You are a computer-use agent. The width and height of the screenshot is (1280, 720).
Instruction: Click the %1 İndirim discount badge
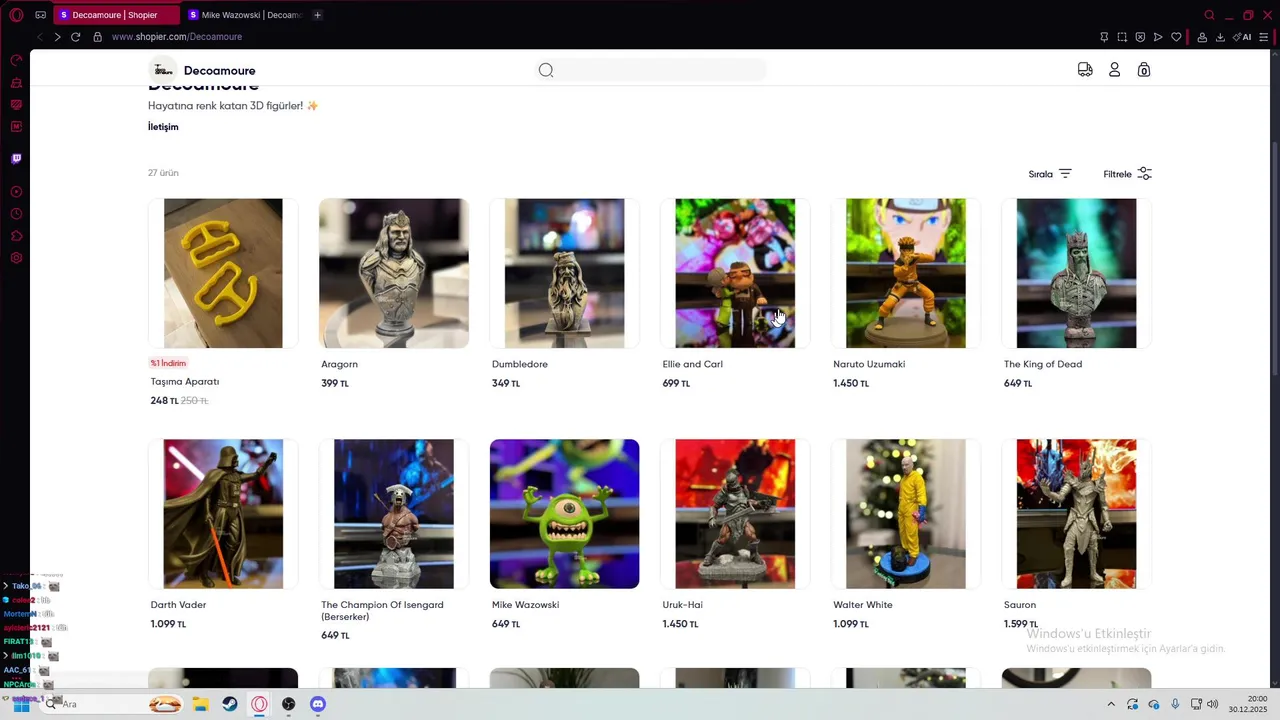coord(168,363)
